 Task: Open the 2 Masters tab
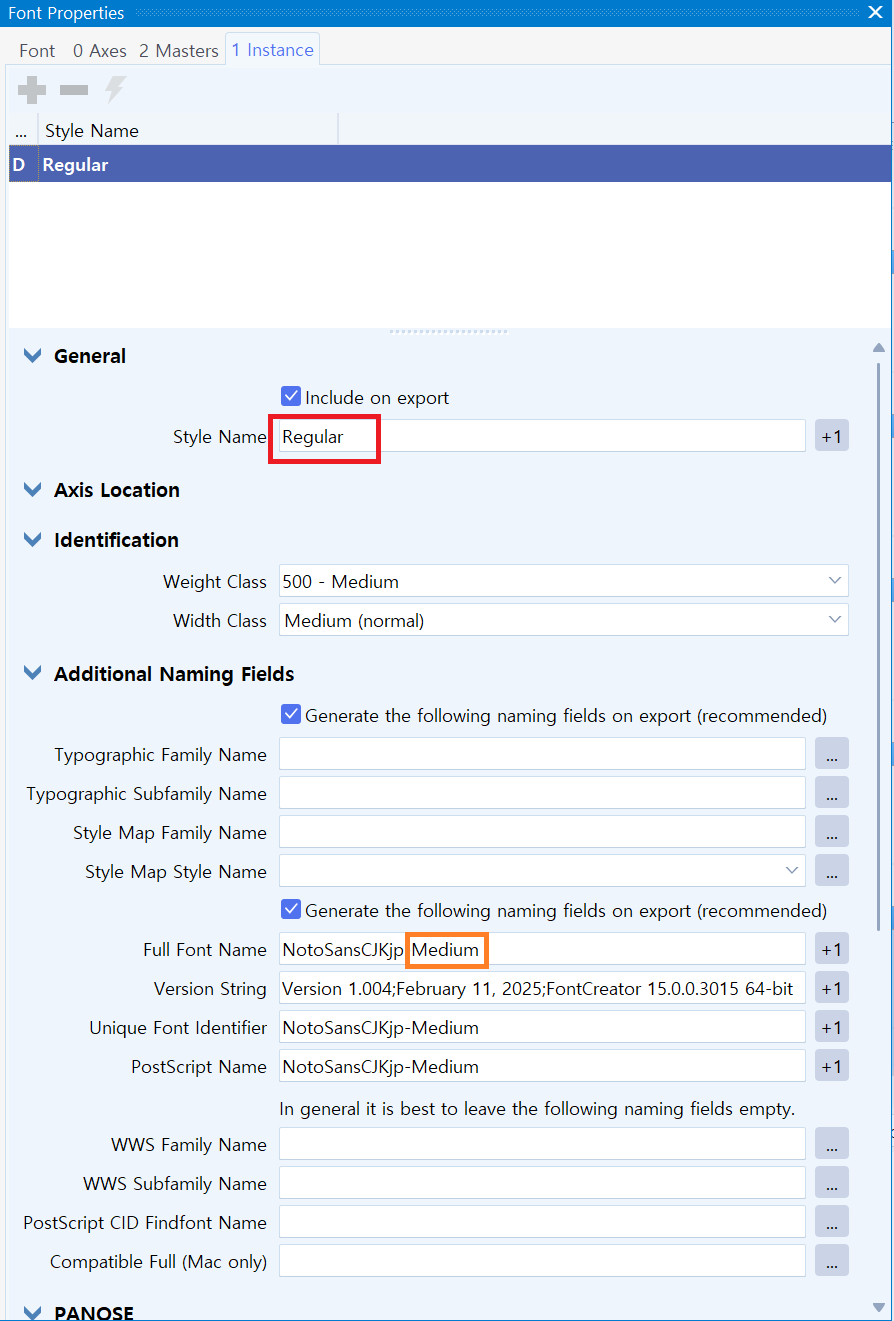coord(178,50)
